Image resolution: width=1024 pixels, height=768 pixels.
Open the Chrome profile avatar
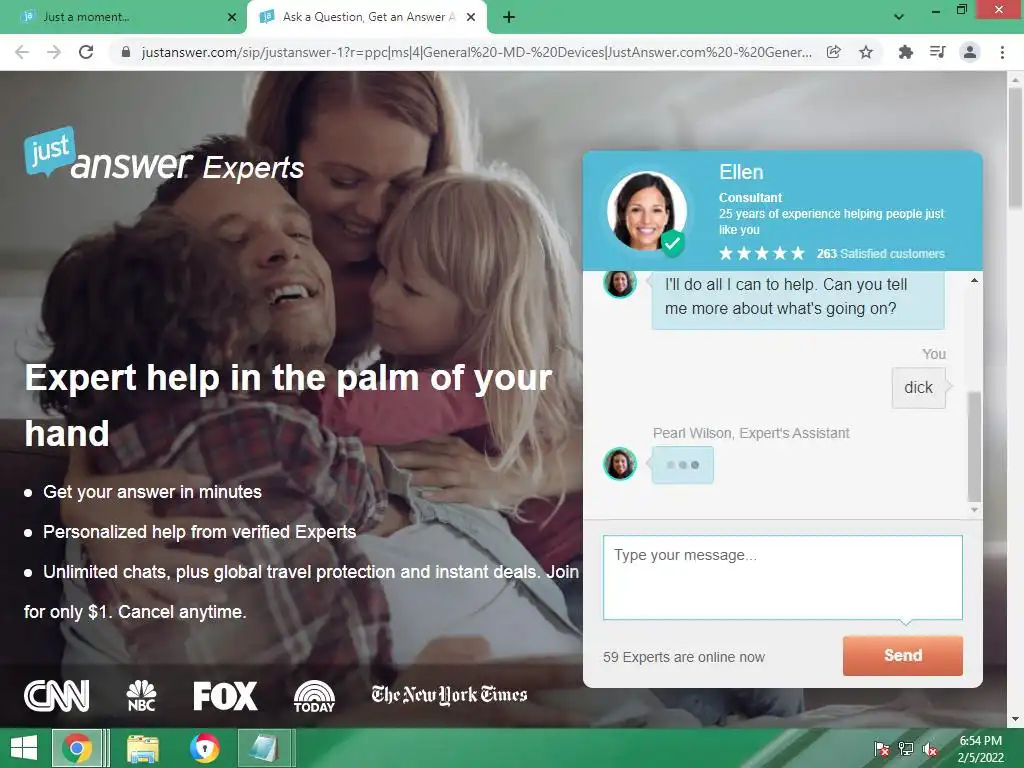coord(970,52)
